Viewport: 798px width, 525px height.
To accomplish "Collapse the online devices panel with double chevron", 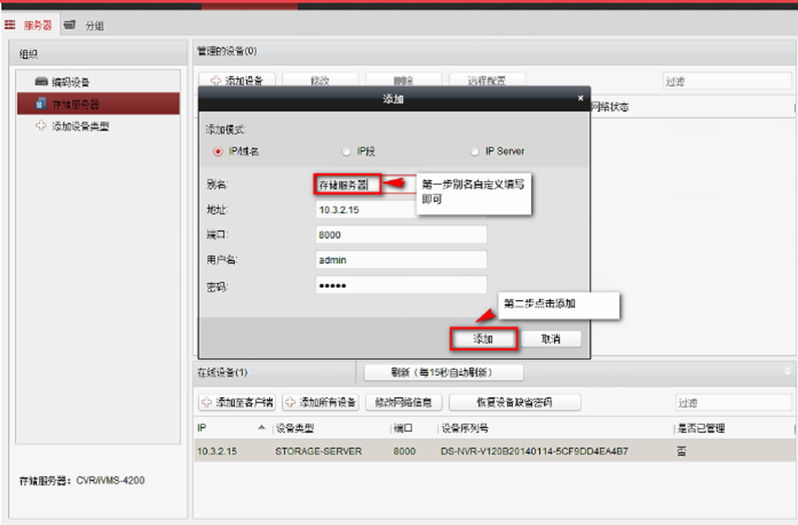I will [787, 370].
